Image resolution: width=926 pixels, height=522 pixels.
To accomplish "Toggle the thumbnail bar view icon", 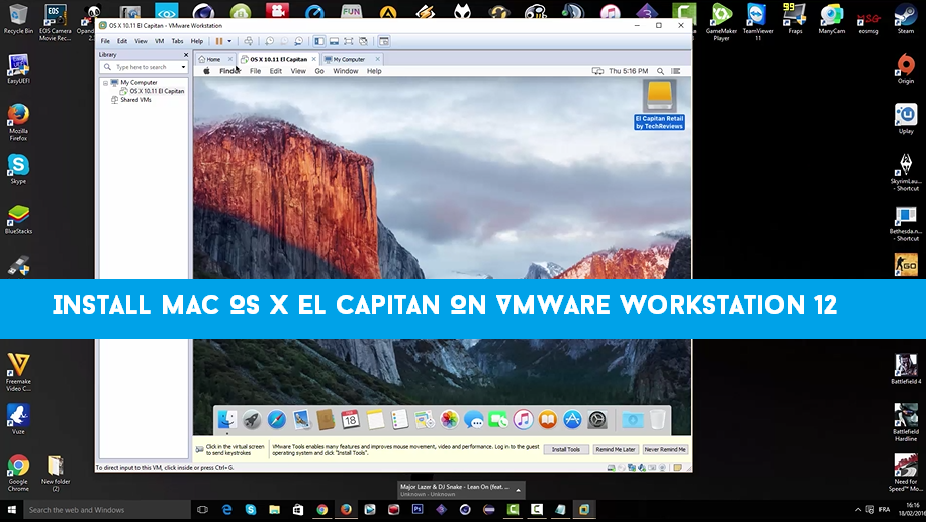I will pos(334,41).
